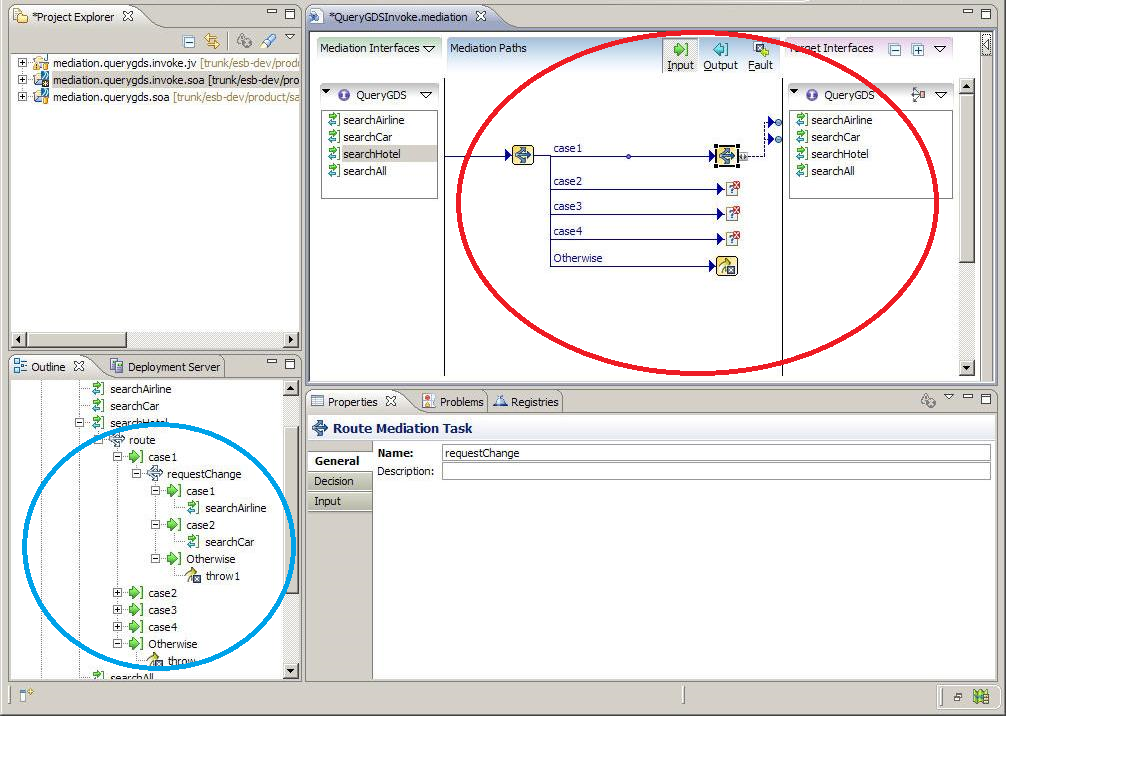Select Input mediation path button

tap(680, 56)
